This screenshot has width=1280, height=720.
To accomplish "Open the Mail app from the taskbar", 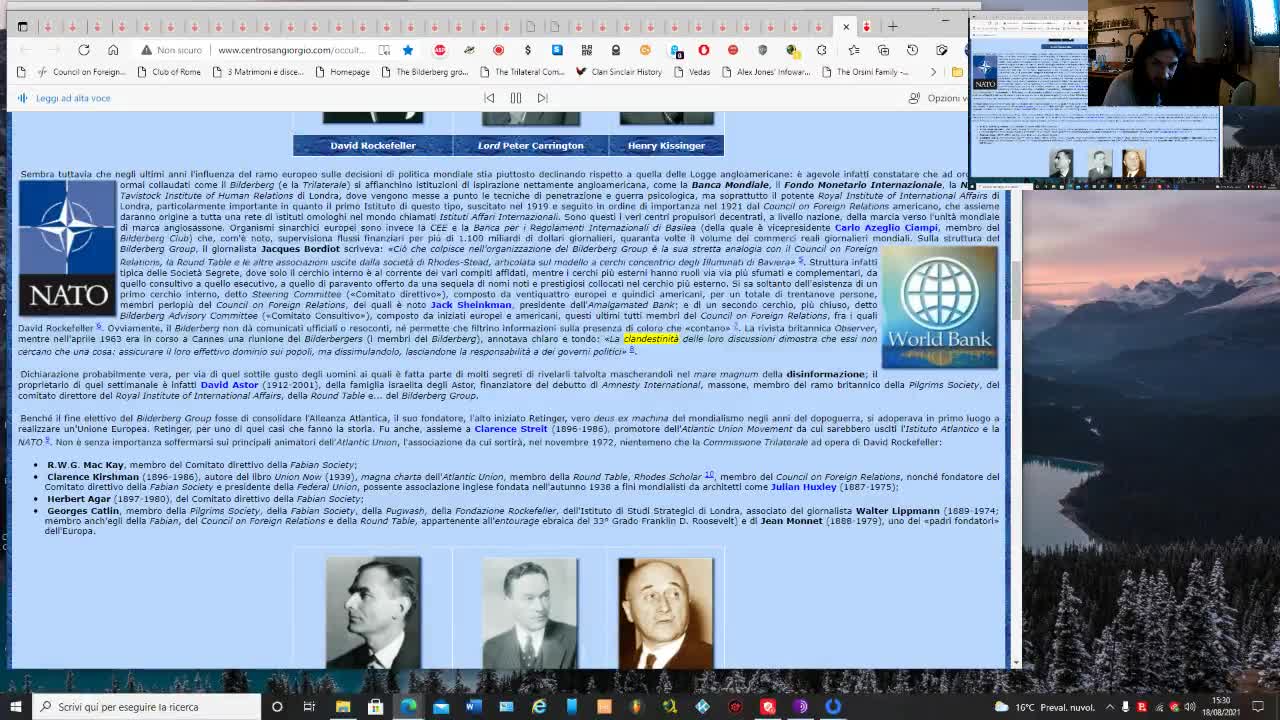I will point(441,707).
